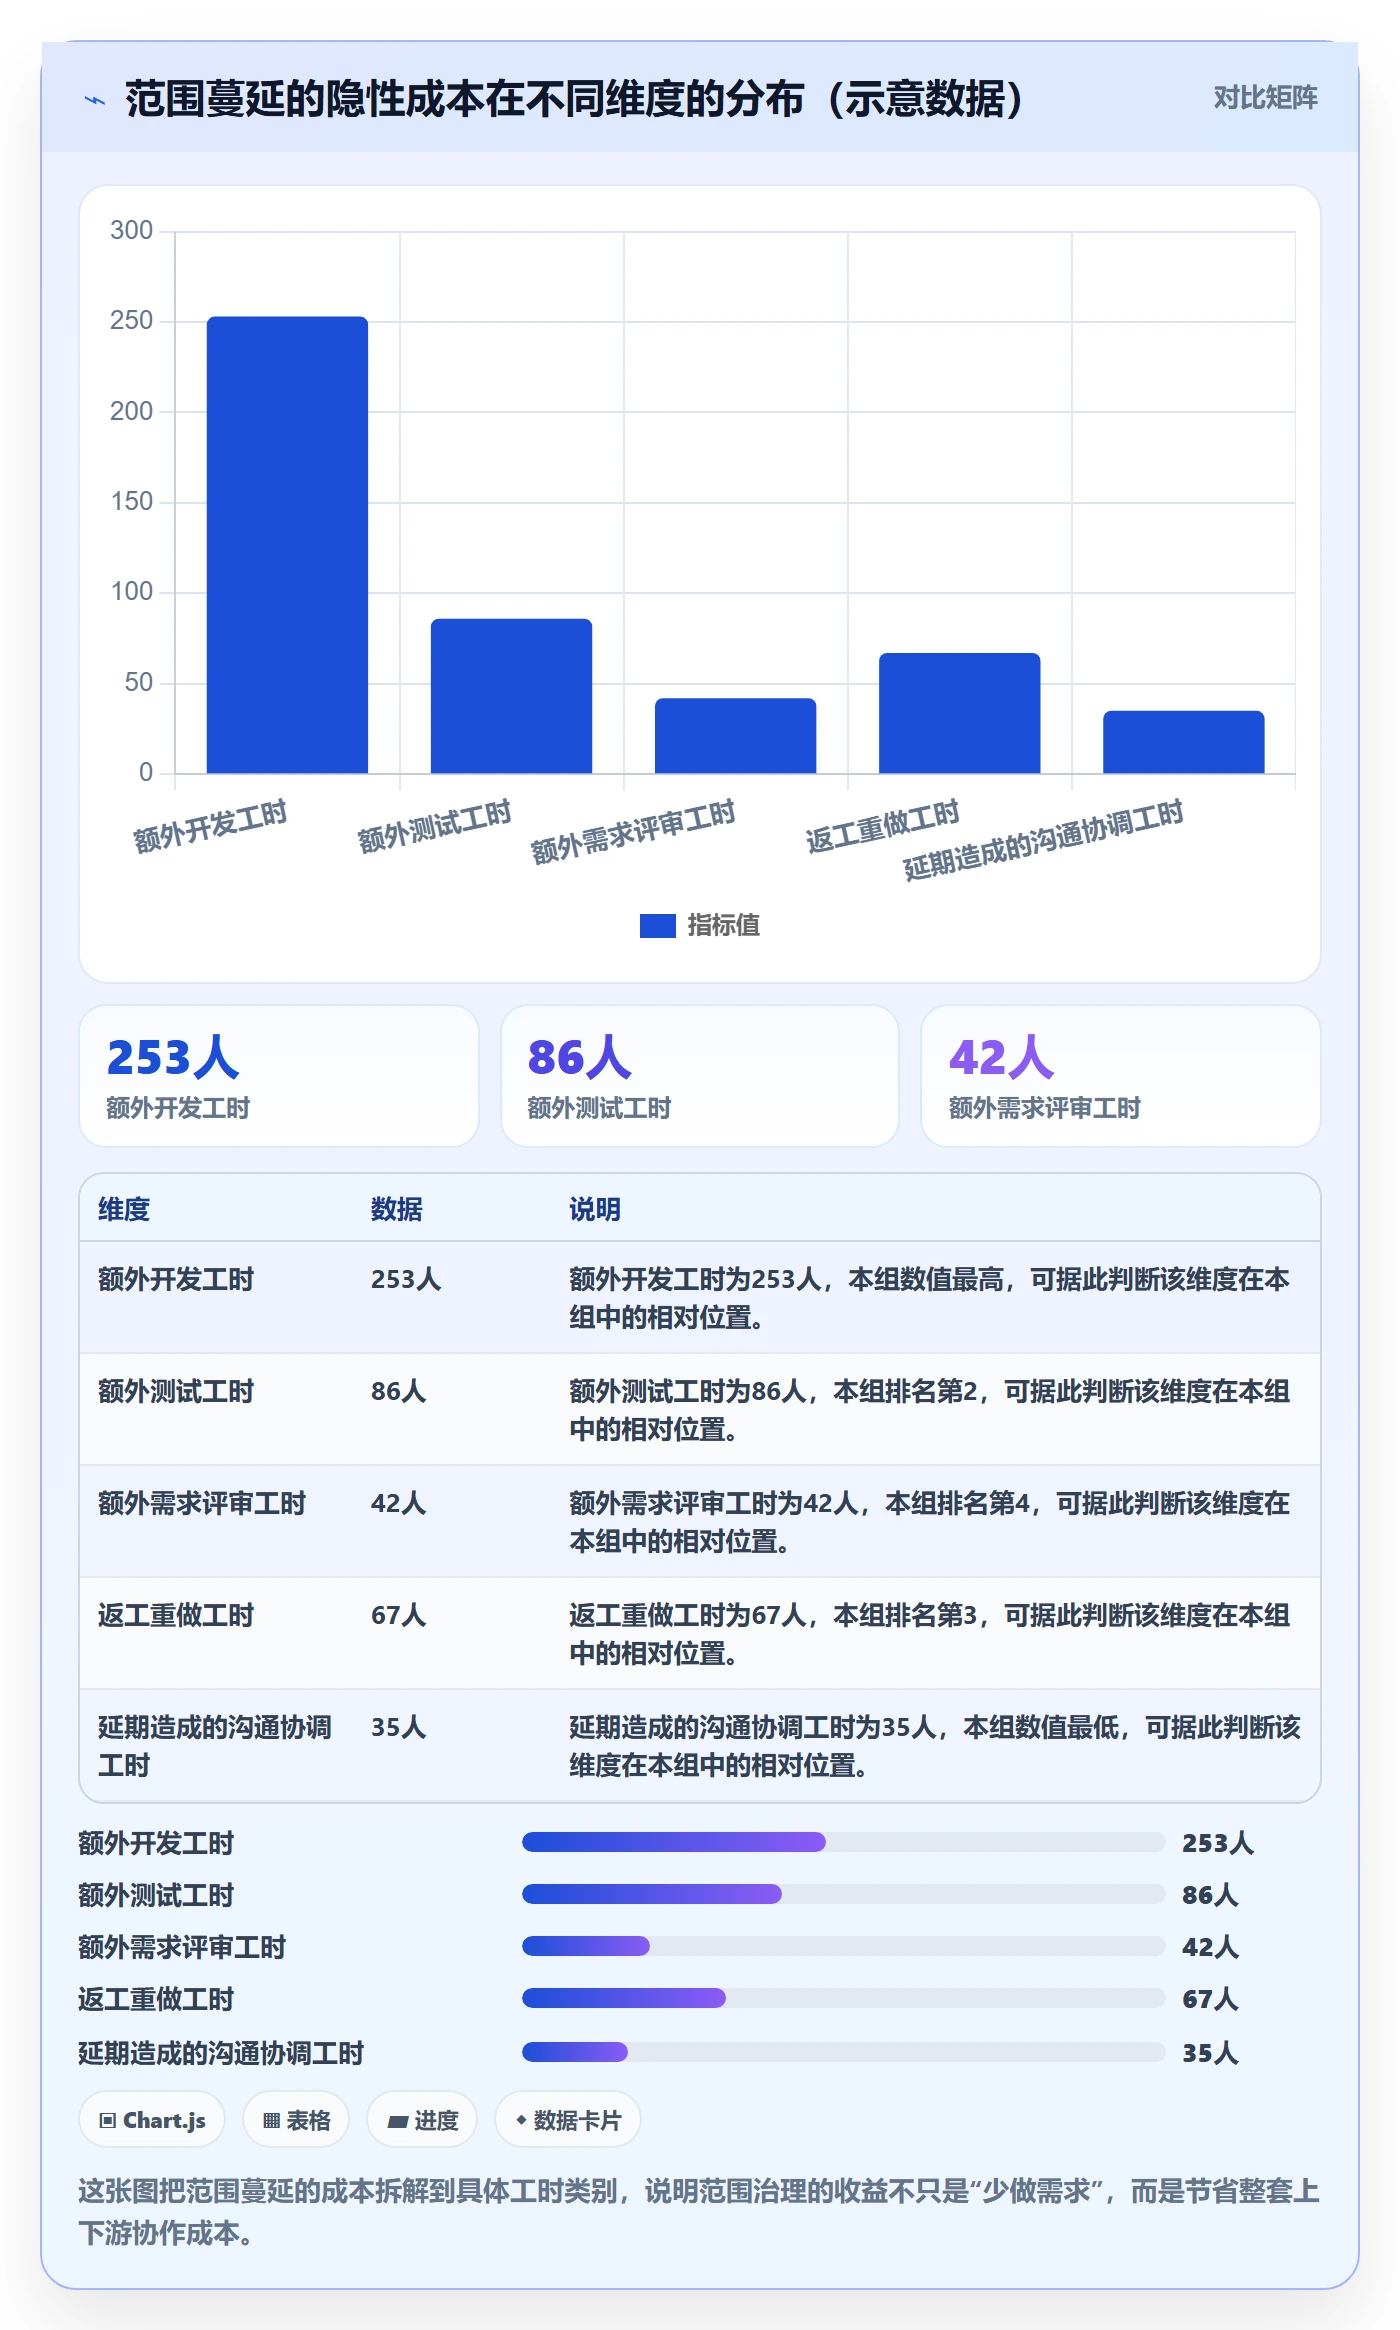Click the 42人 progress bar
The height and width of the screenshot is (2330, 1400).
843,1946
